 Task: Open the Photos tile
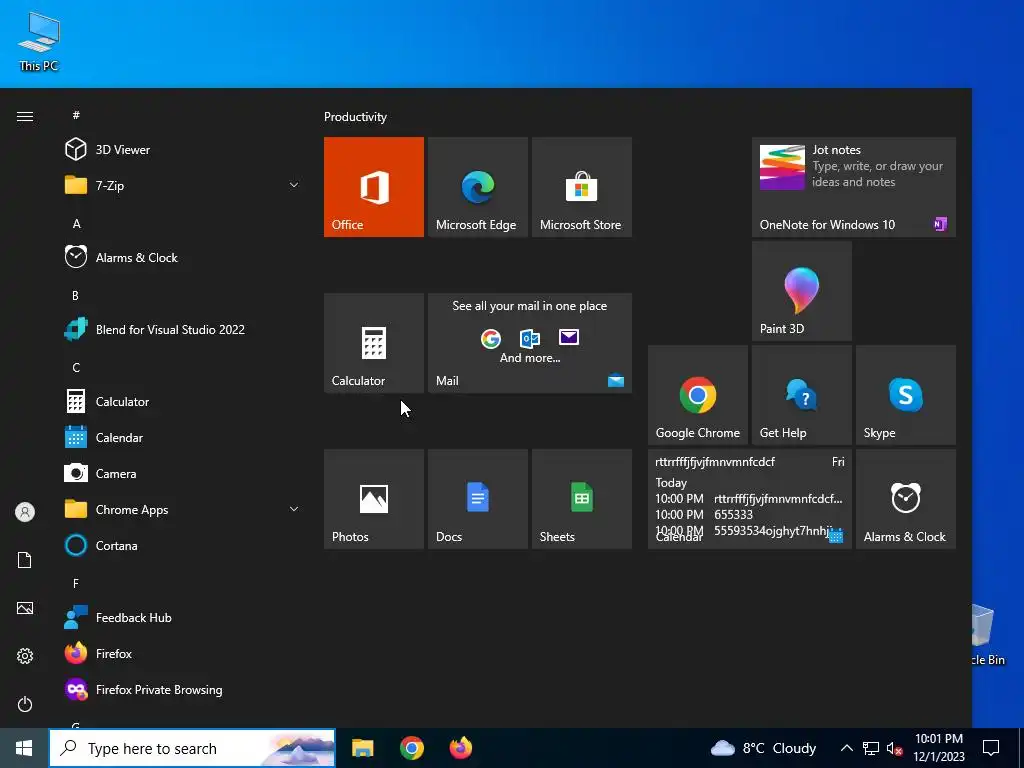click(x=374, y=499)
